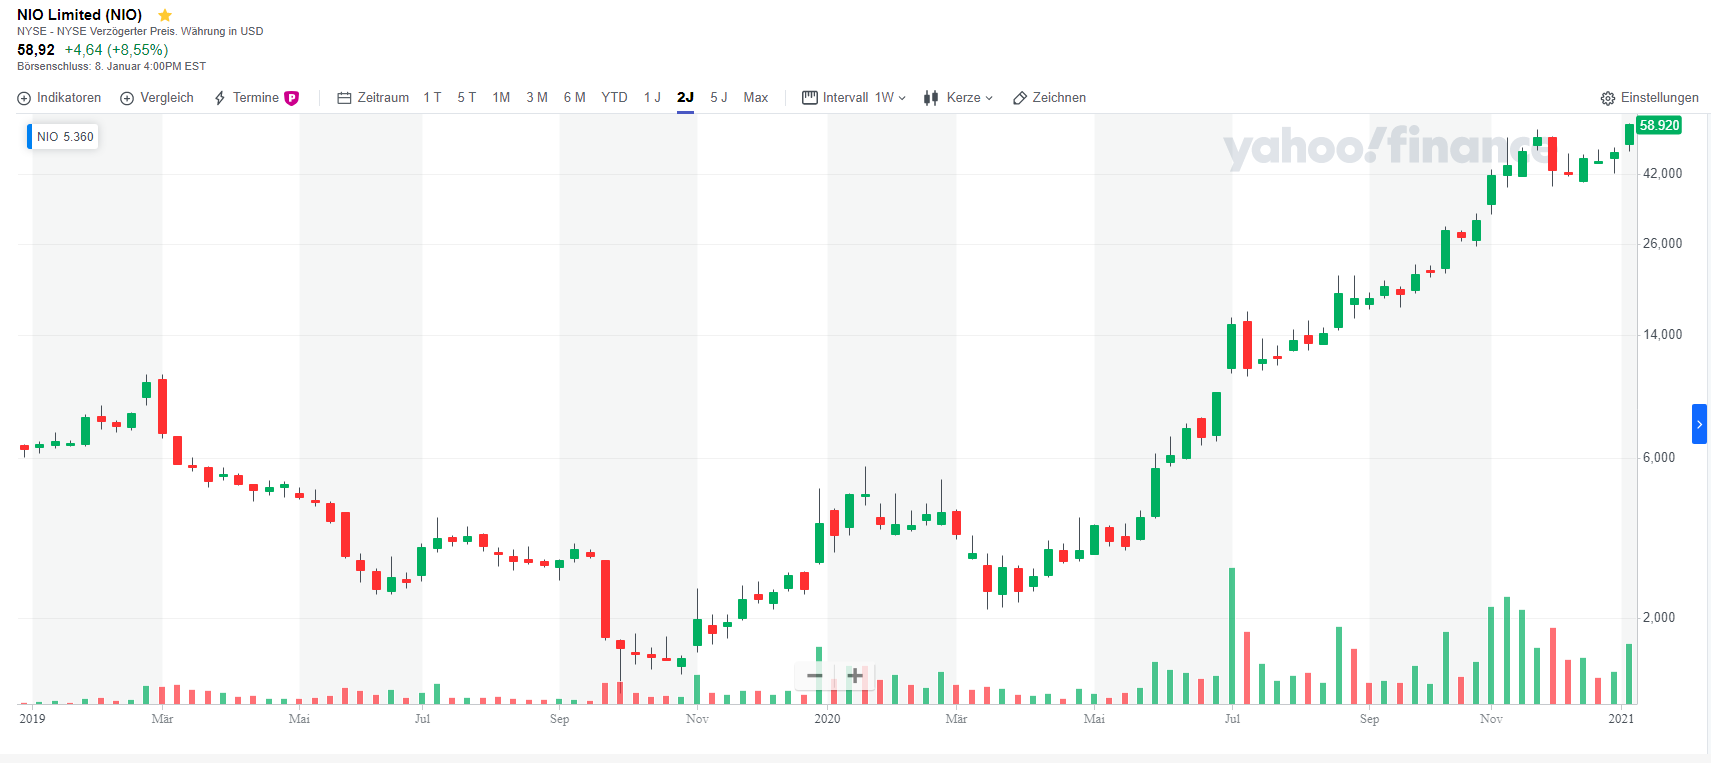Viewport: 1711px width, 763px height.
Task: Select the 5 T time range
Action: [x=467, y=98]
